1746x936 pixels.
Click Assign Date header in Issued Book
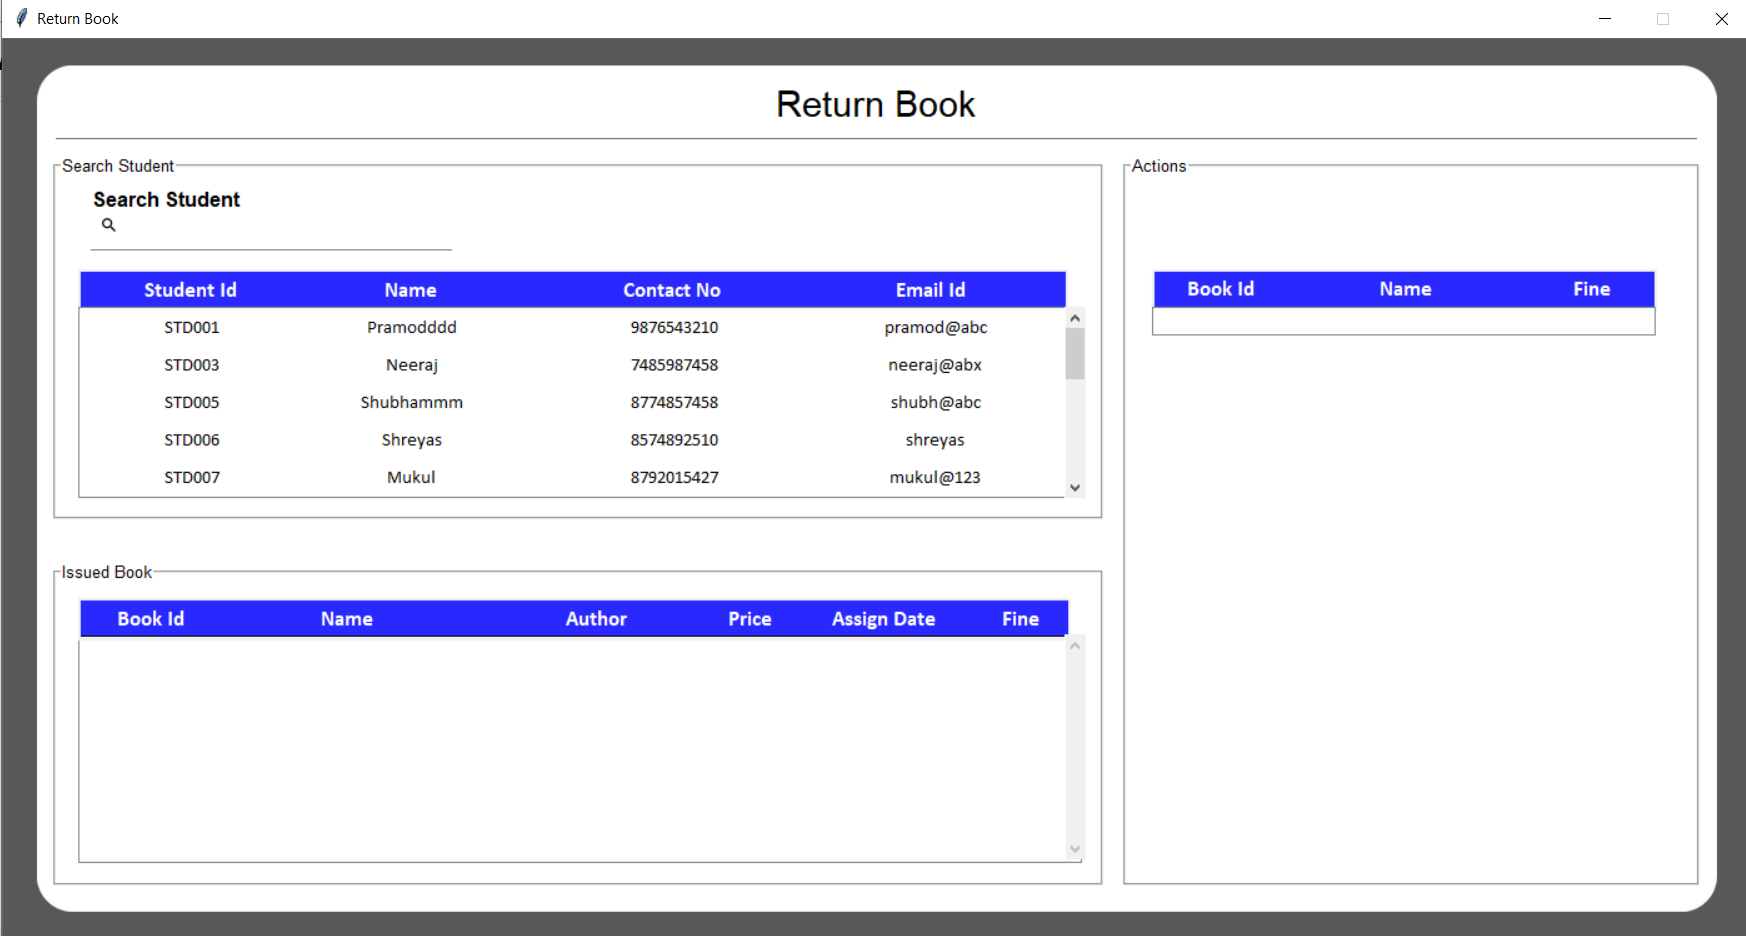(x=883, y=619)
